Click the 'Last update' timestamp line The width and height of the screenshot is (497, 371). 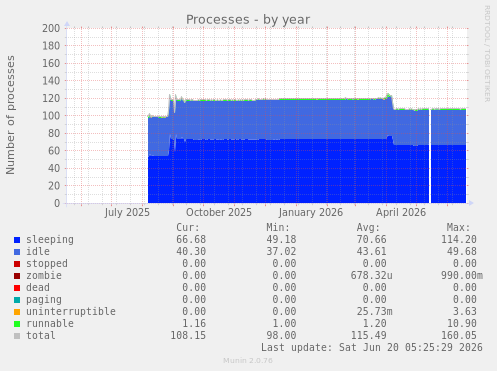pyautogui.click(x=372, y=347)
